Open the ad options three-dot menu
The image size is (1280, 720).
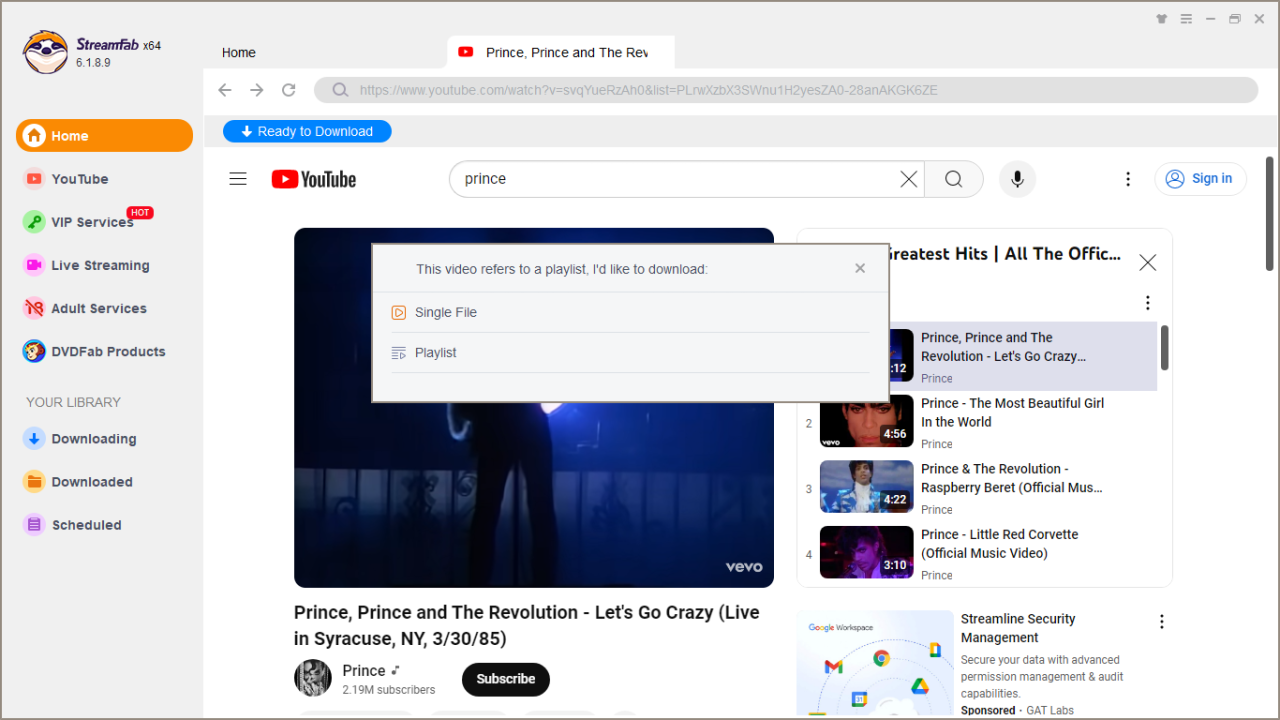pyautogui.click(x=1162, y=622)
